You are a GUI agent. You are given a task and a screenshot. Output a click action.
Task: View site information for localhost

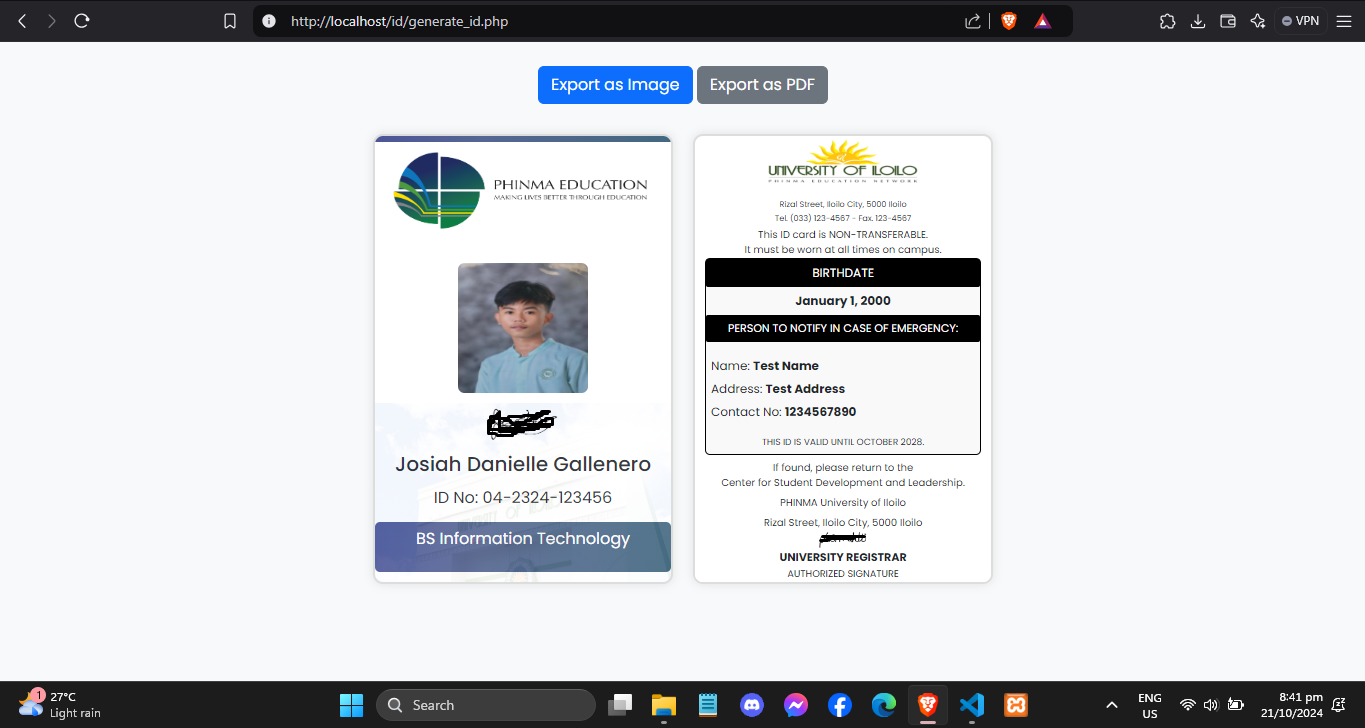(x=268, y=21)
